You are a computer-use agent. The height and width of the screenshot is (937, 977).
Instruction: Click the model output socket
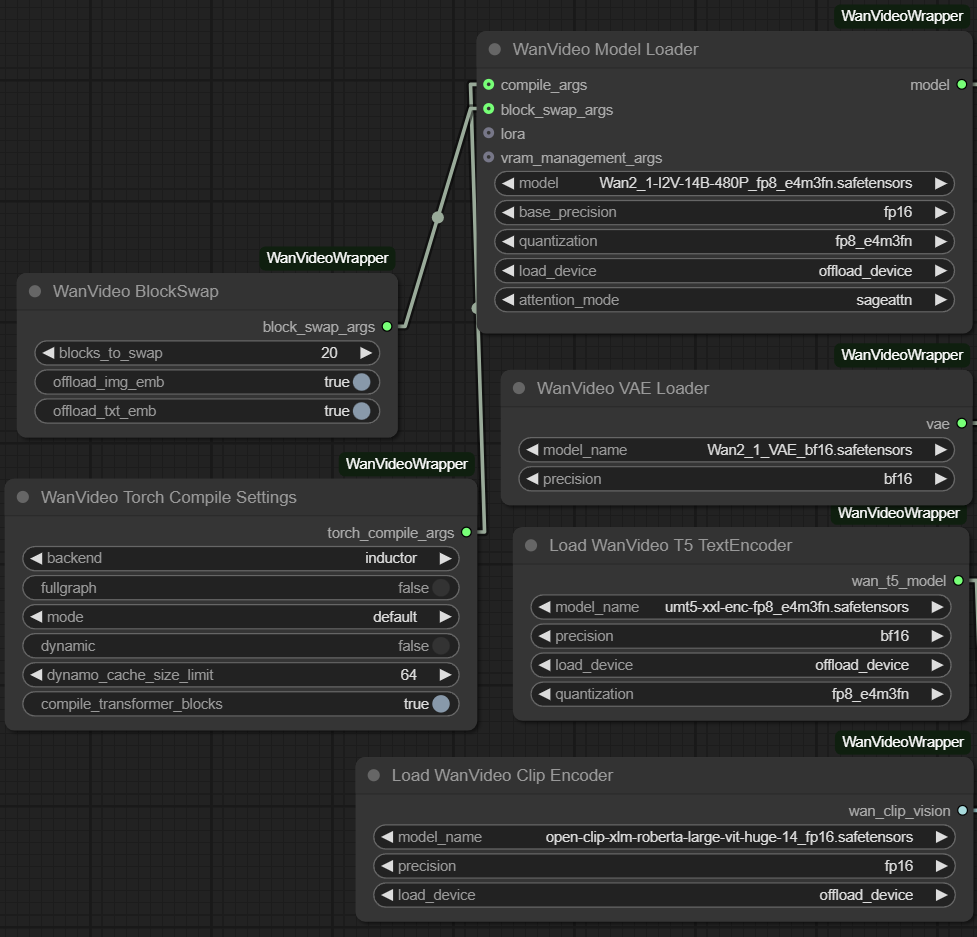coord(961,84)
